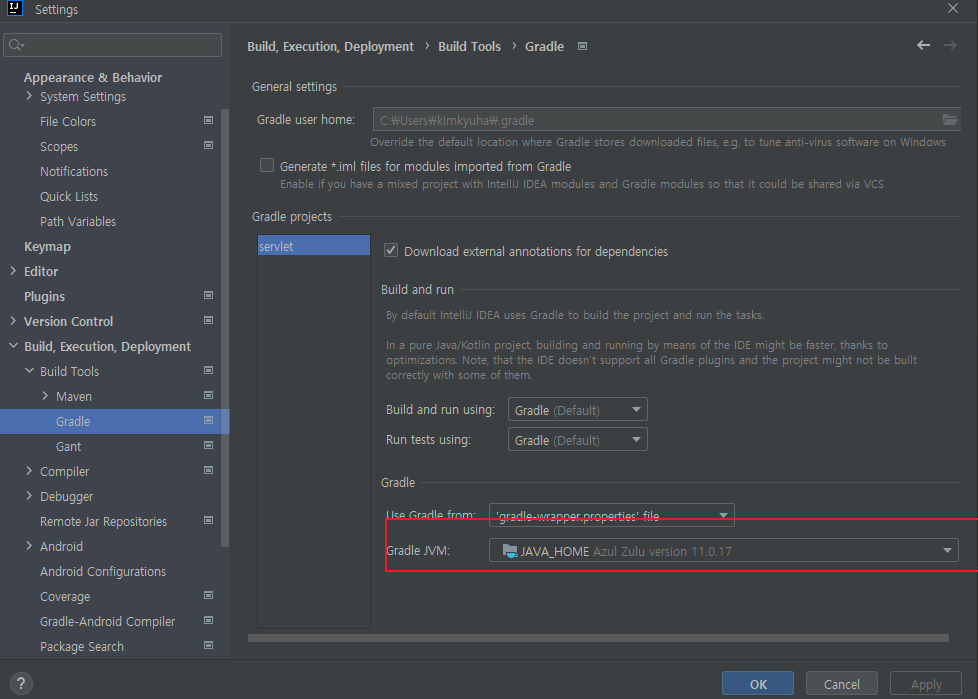Click the OK button
The height and width of the screenshot is (699, 978).
point(758,683)
